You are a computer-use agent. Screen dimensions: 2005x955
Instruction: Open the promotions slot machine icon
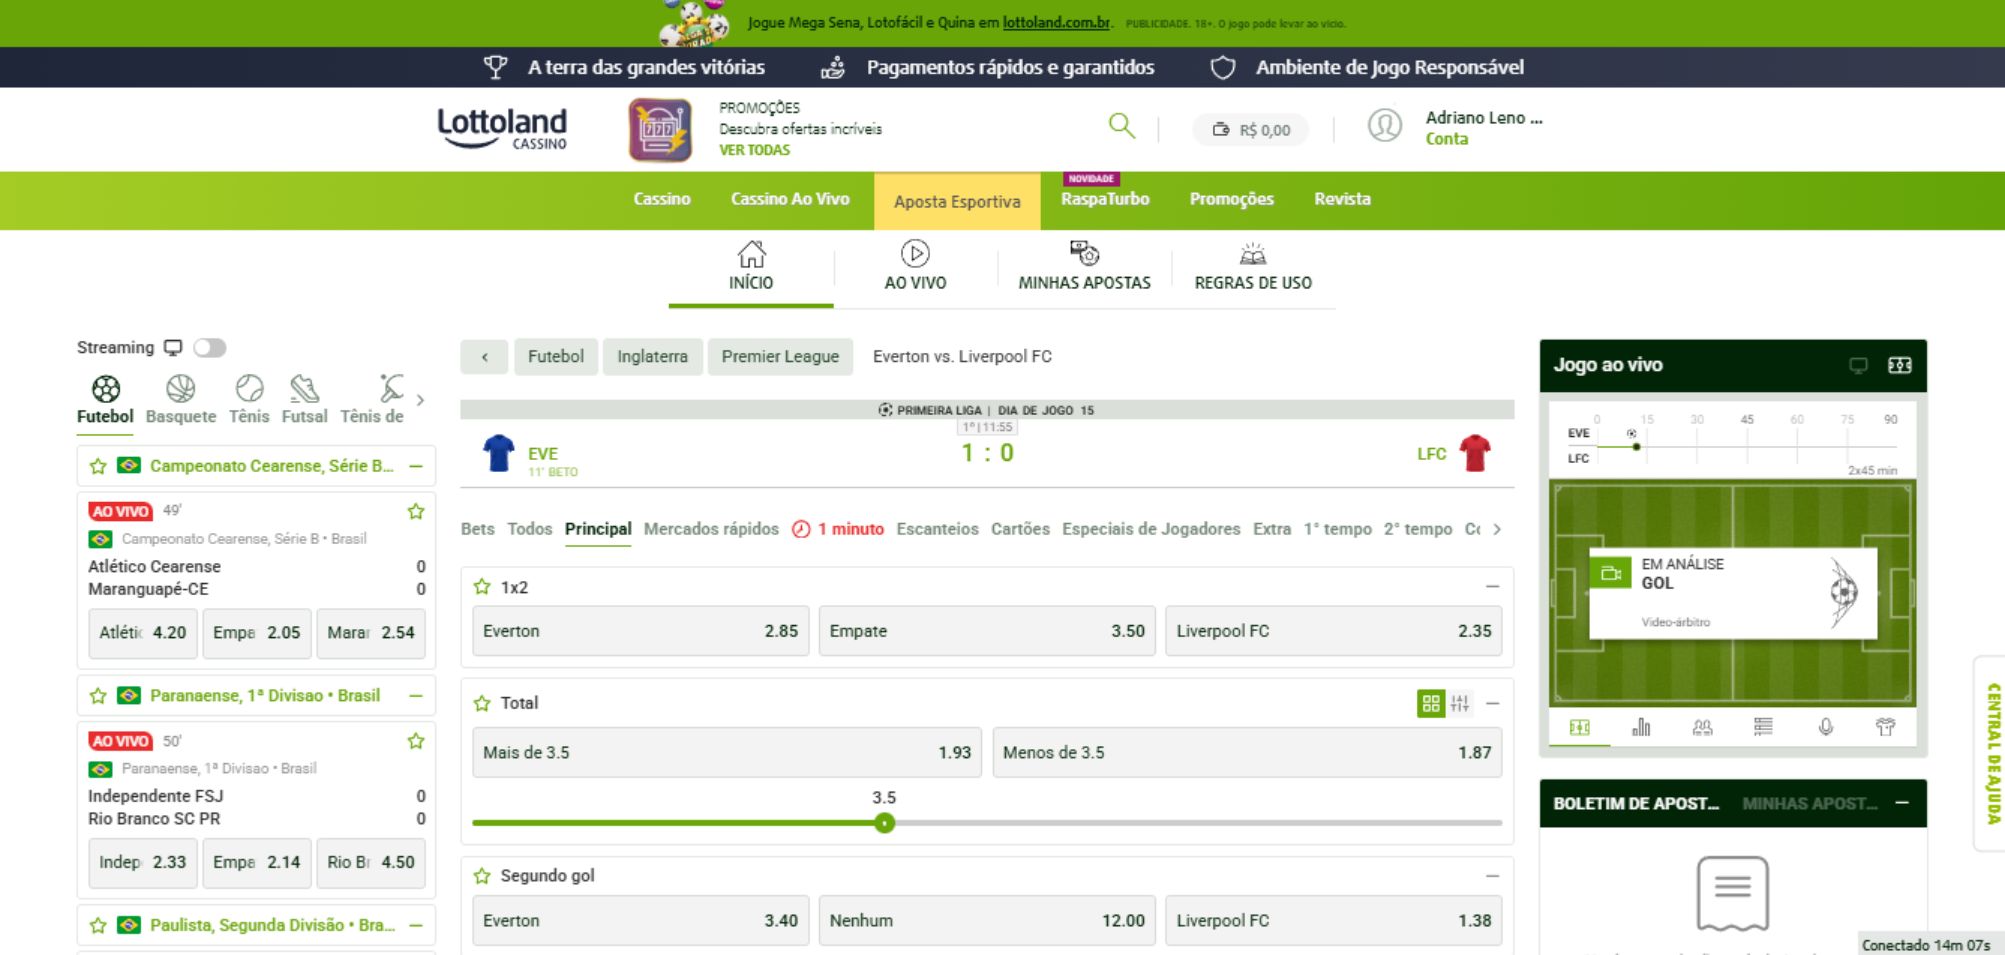(x=660, y=129)
